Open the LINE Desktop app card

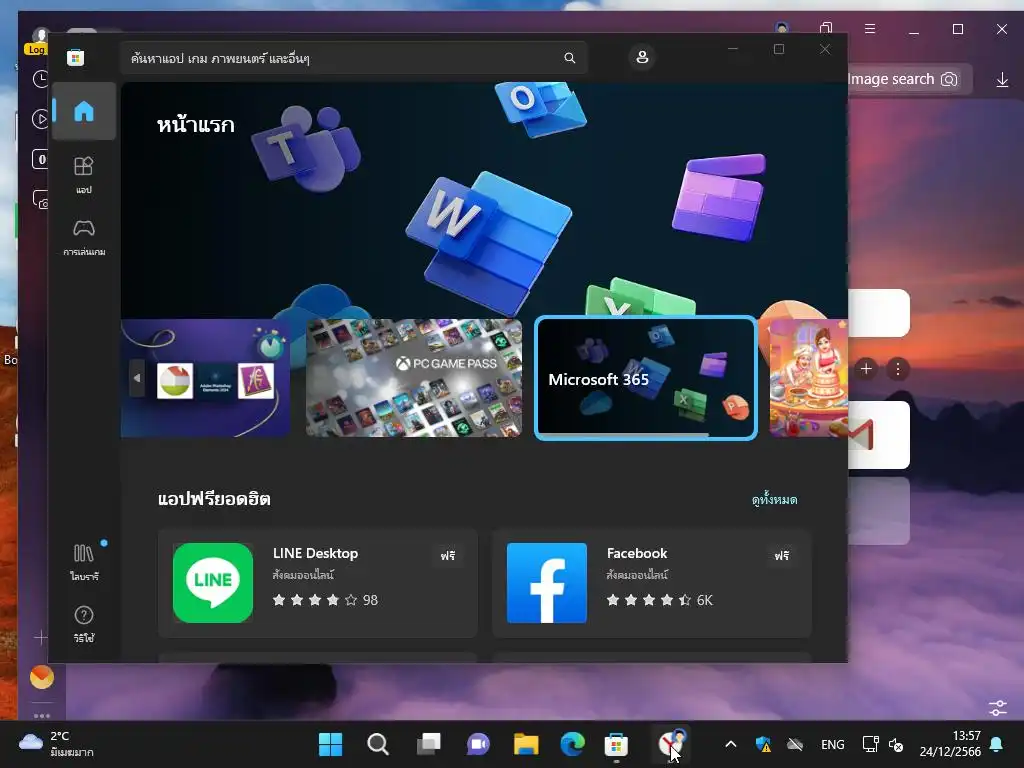[x=317, y=583]
